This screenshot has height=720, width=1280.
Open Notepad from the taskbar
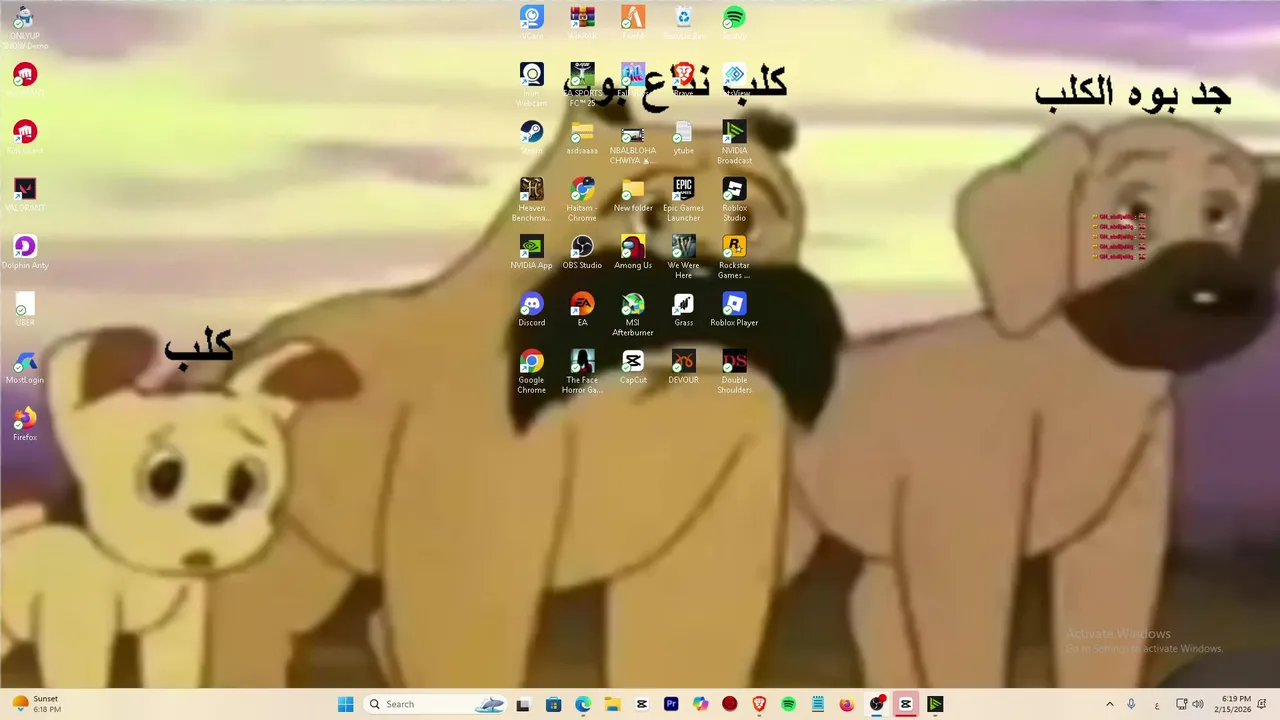(818, 704)
